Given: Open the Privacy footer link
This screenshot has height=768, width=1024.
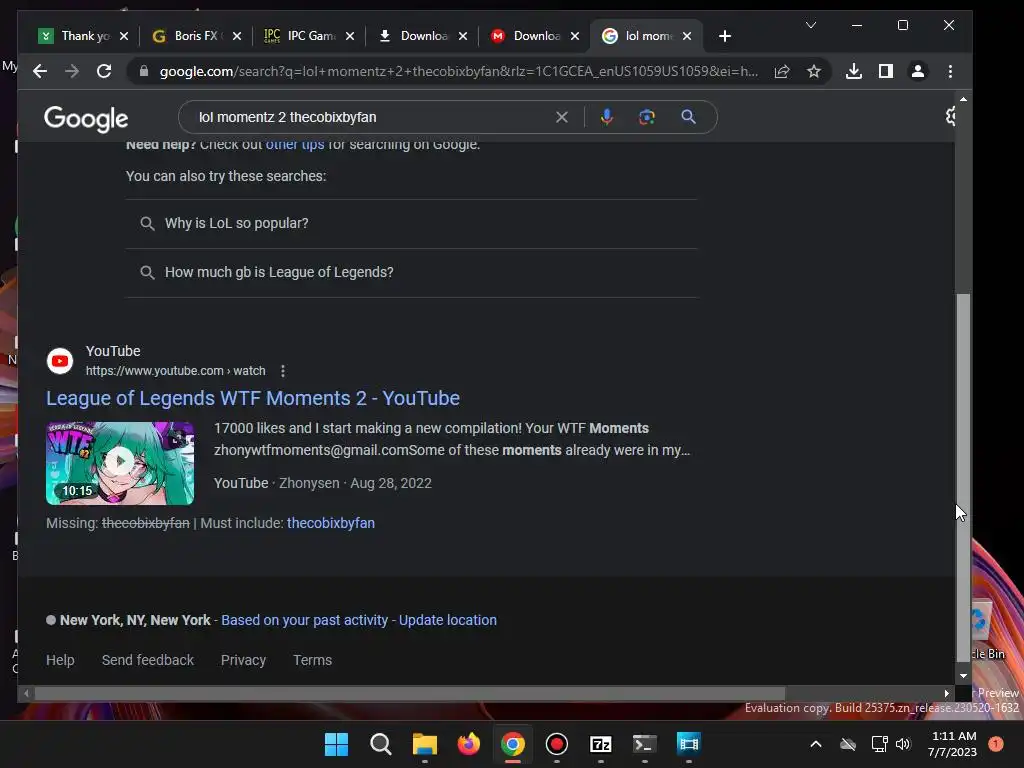Looking at the screenshot, I should point(243,660).
